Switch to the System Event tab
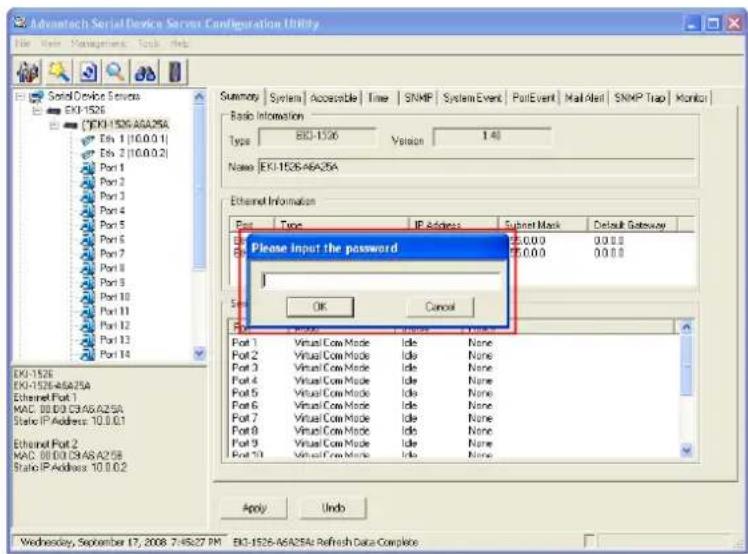748x554 pixels. tap(472, 98)
